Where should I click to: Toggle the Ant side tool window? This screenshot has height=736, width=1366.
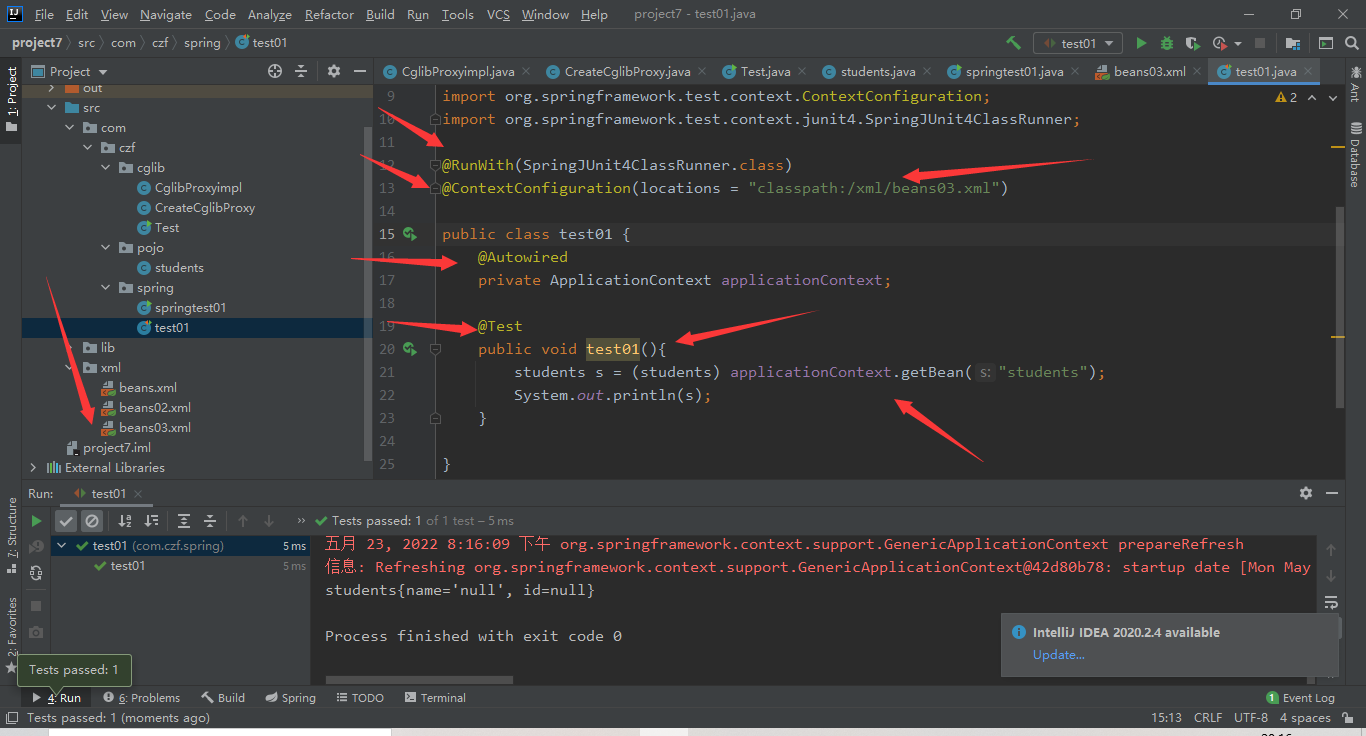coord(1355,84)
